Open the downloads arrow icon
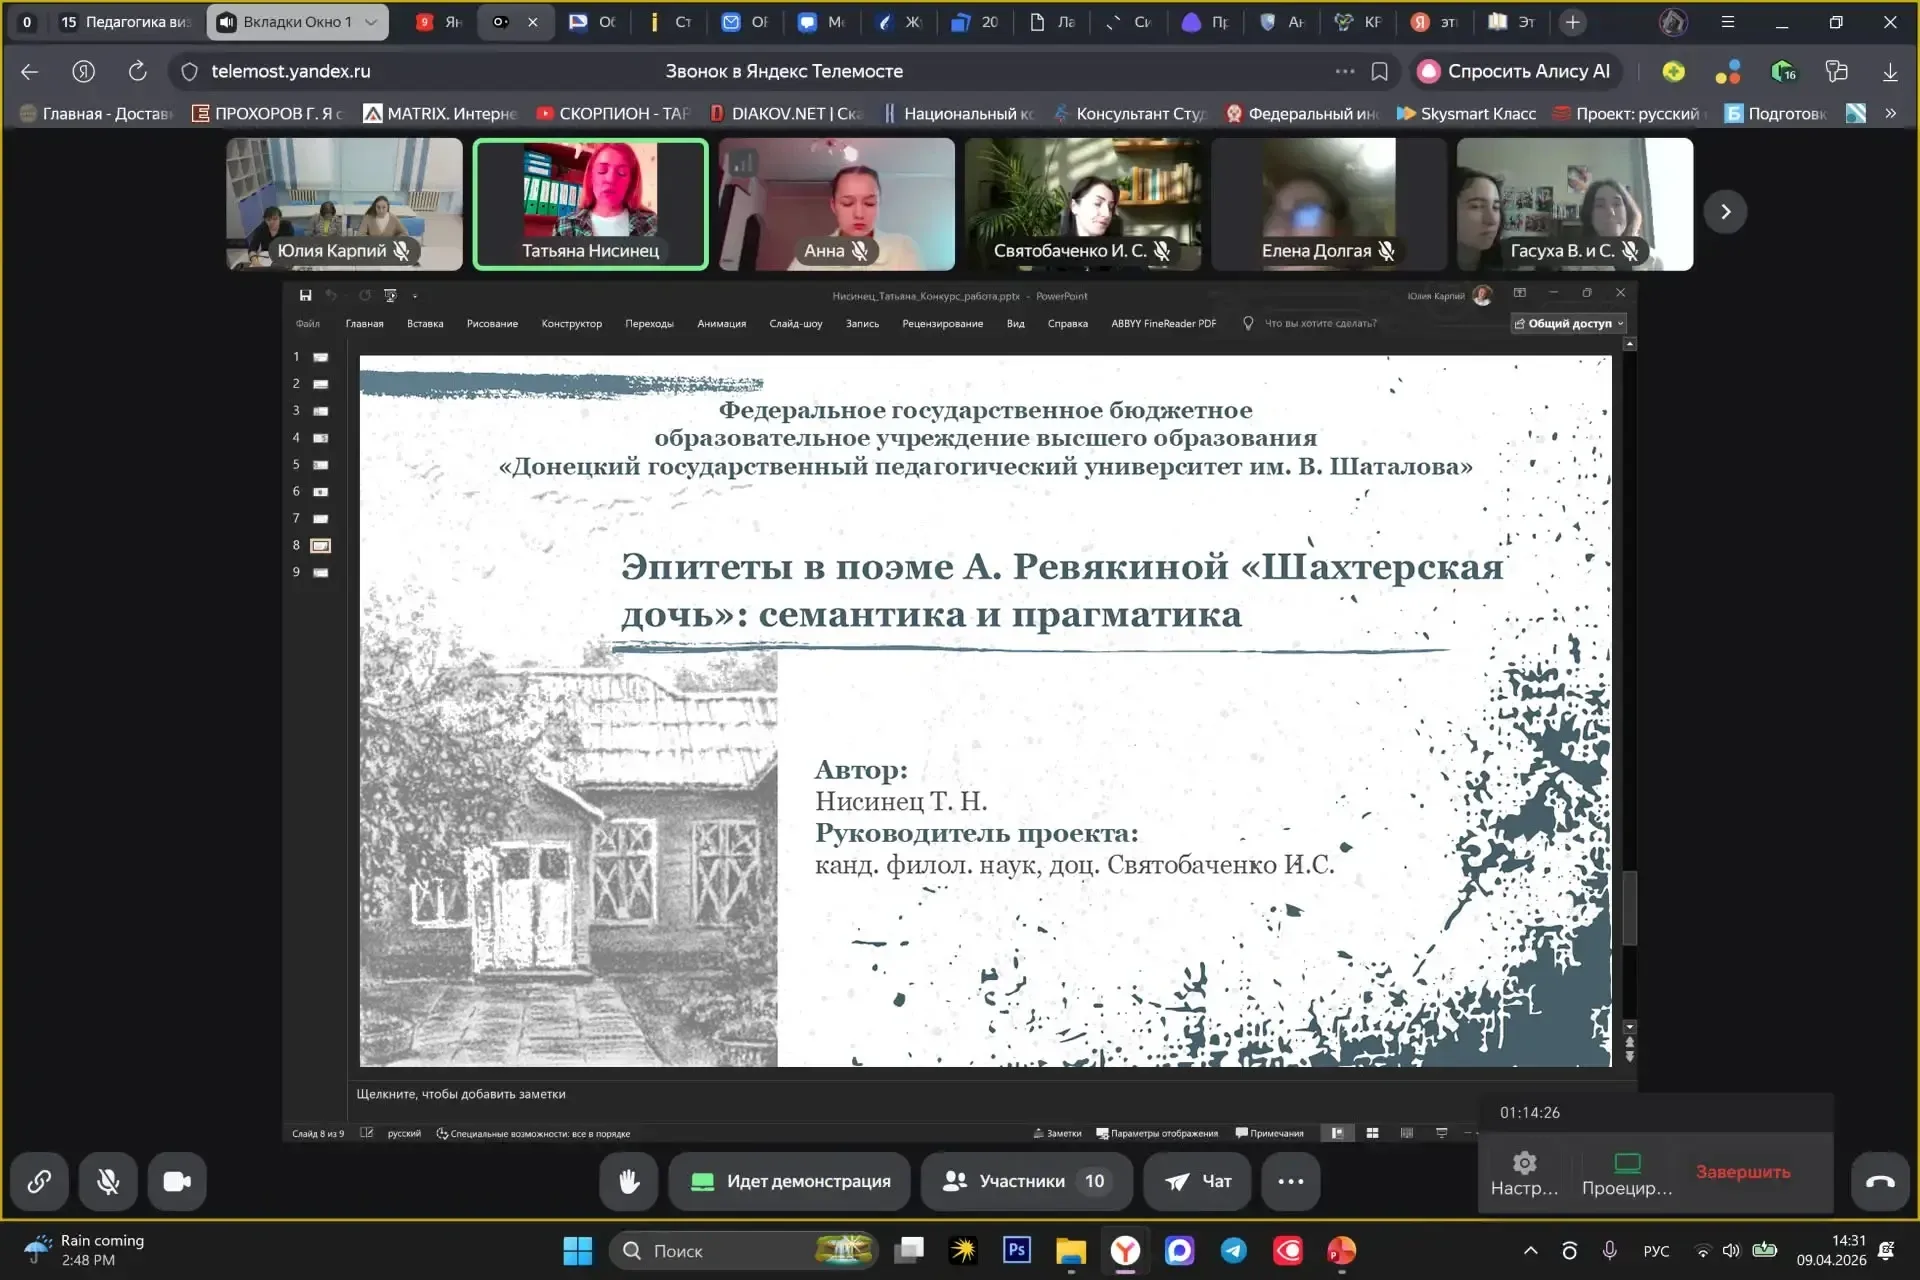The image size is (1920, 1280). [x=1889, y=71]
